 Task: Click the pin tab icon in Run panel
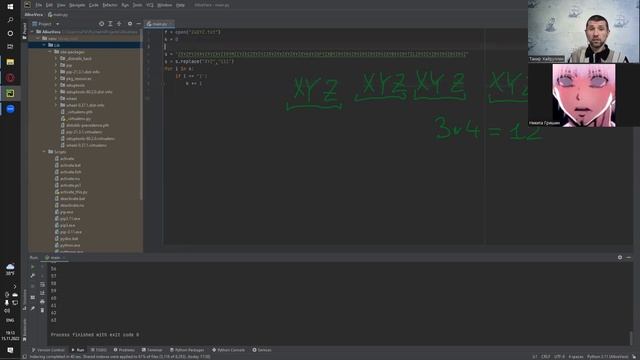(33, 308)
